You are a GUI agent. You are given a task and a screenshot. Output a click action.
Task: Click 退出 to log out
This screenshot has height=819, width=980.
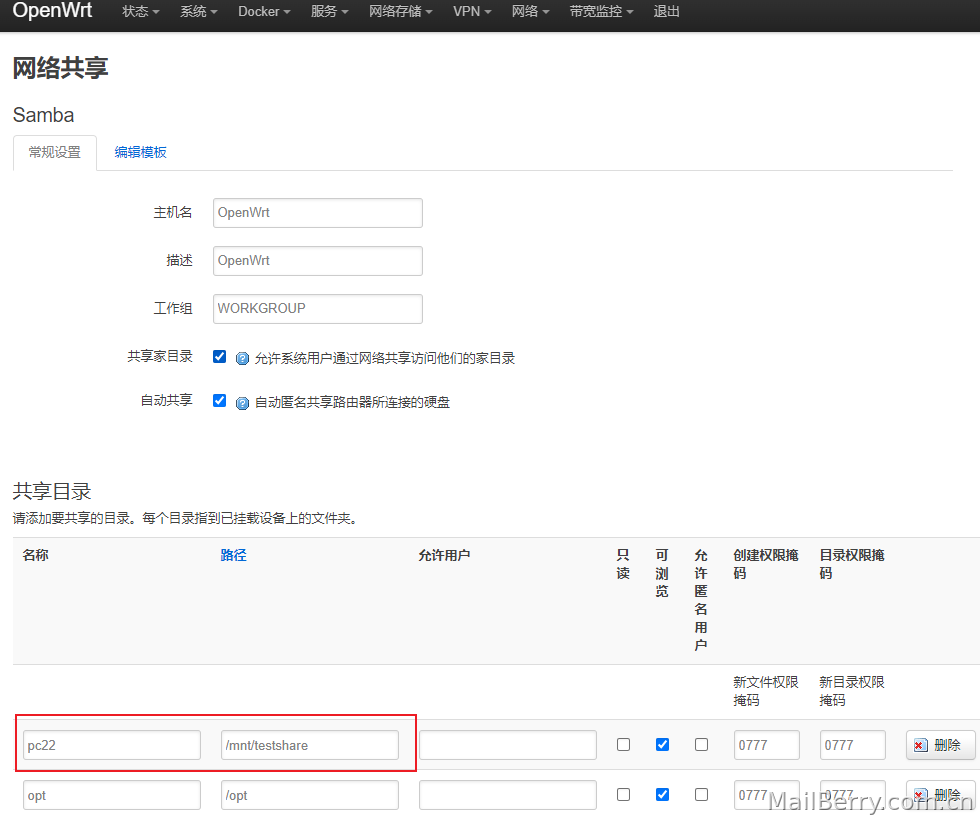pyautogui.click(x=666, y=12)
